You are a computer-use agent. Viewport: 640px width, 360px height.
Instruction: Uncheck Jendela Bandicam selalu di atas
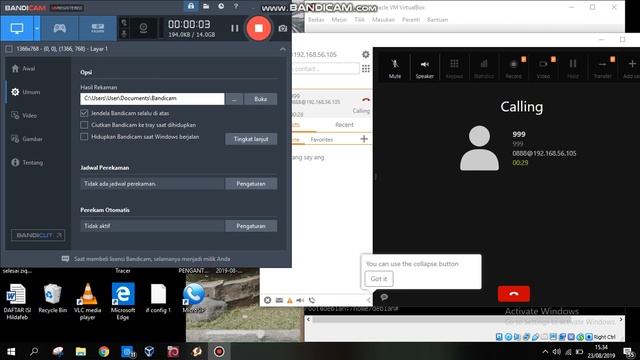tap(84, 113)
